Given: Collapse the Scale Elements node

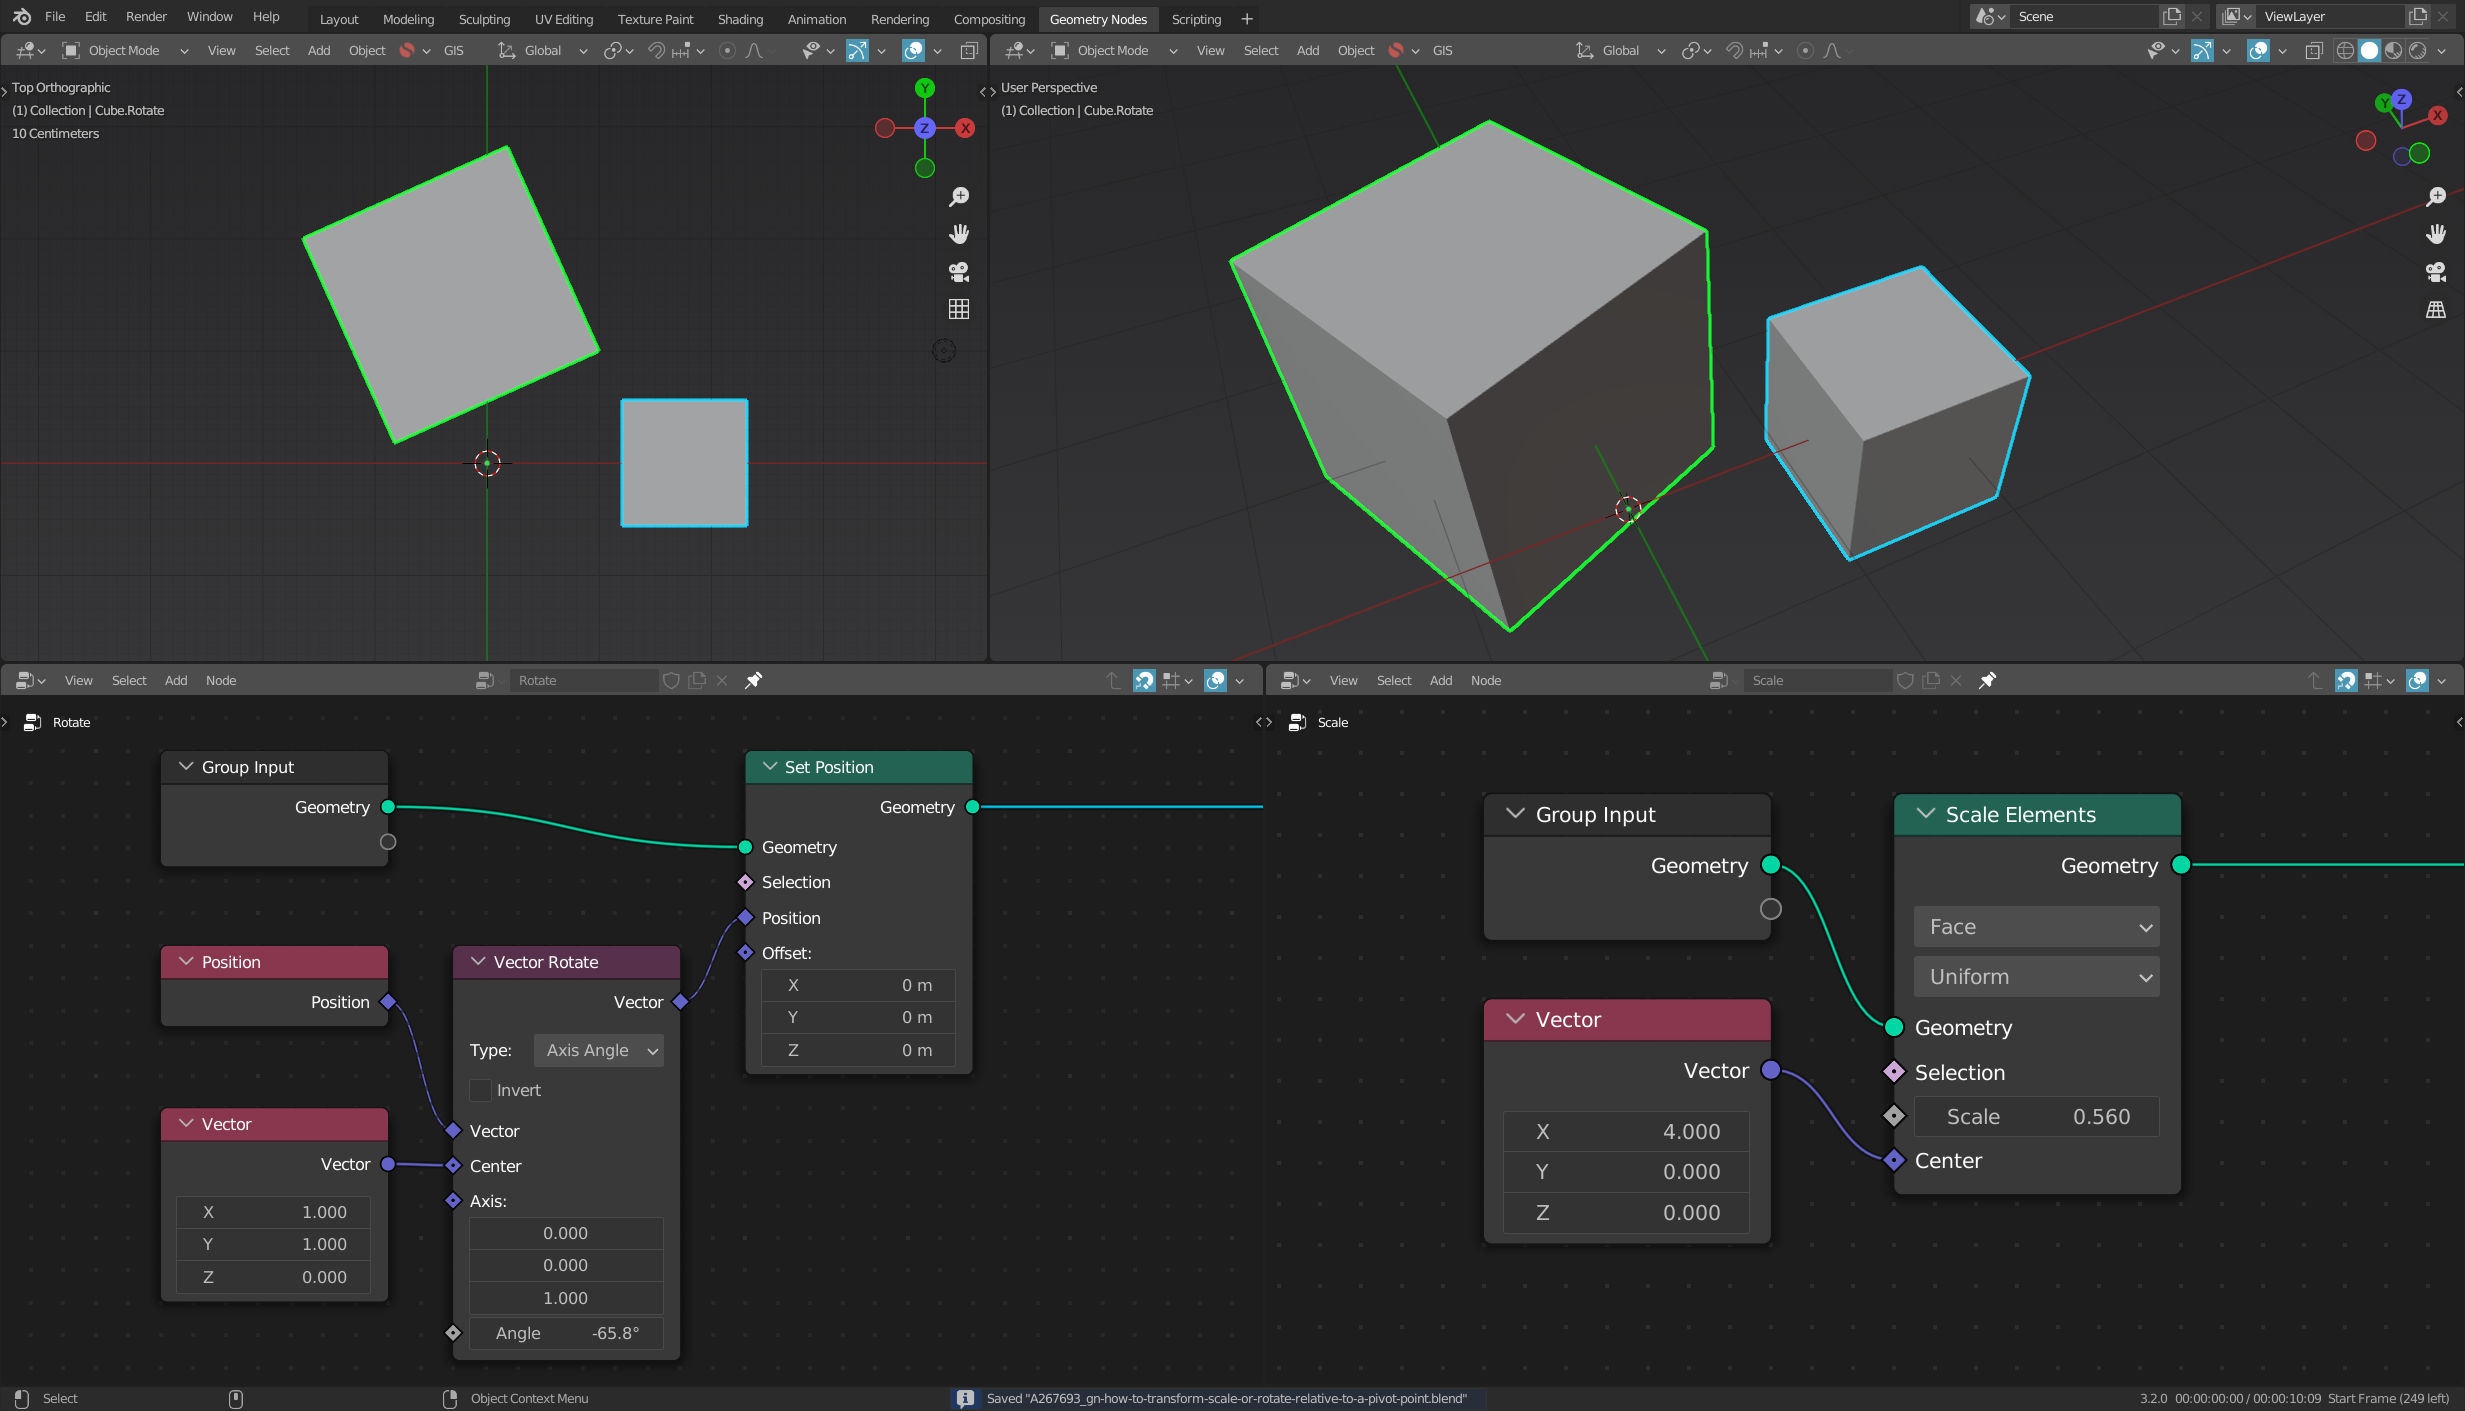Looking at the screenshot, I should tap(1925, 814).
